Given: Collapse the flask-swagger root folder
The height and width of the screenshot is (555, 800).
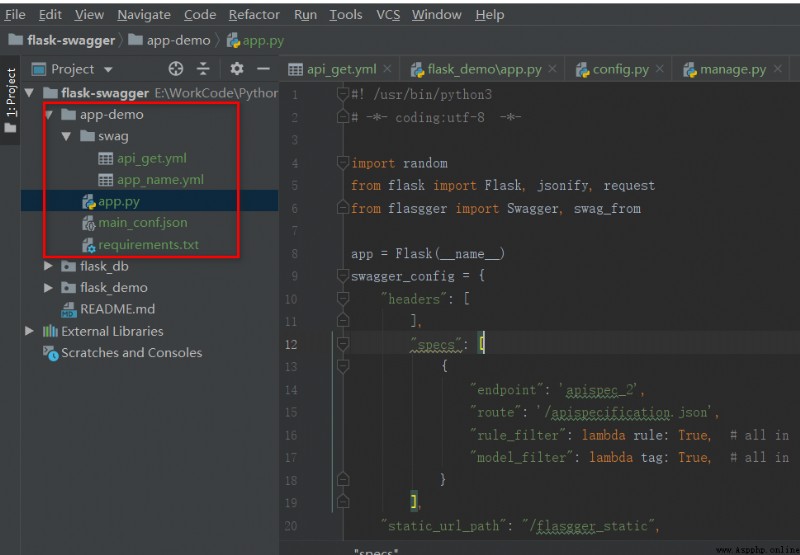Looking at the screenshot, I should coord(30,93).
